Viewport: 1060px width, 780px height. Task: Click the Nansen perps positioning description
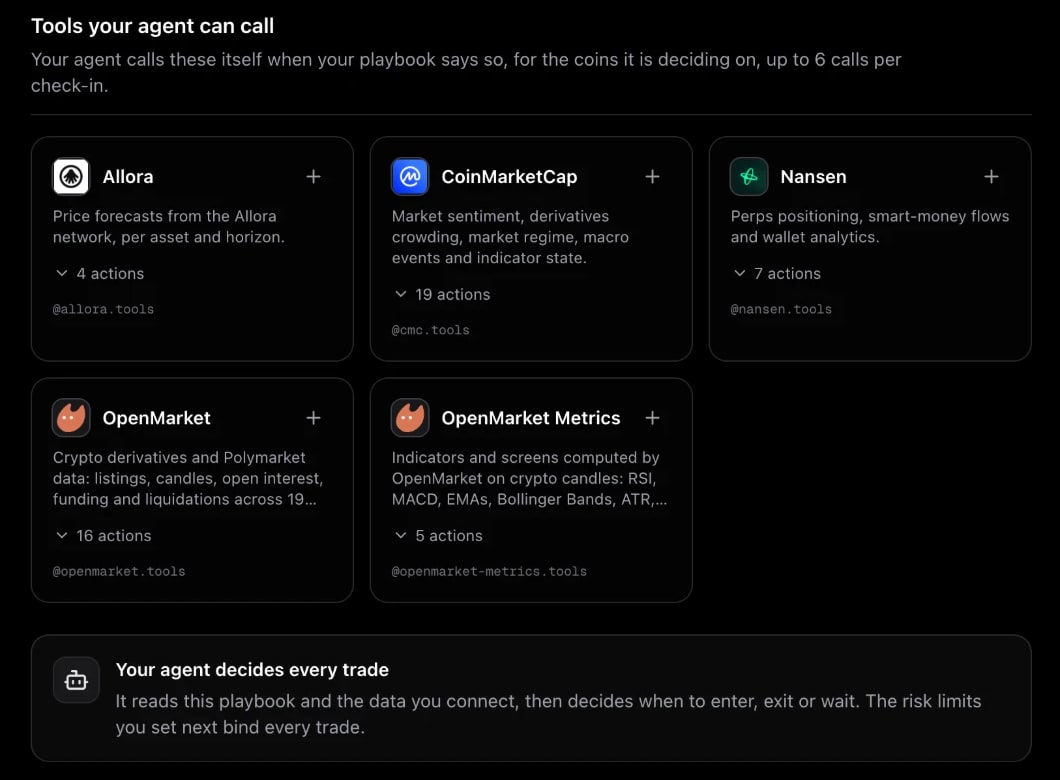(x=869, y=226)
